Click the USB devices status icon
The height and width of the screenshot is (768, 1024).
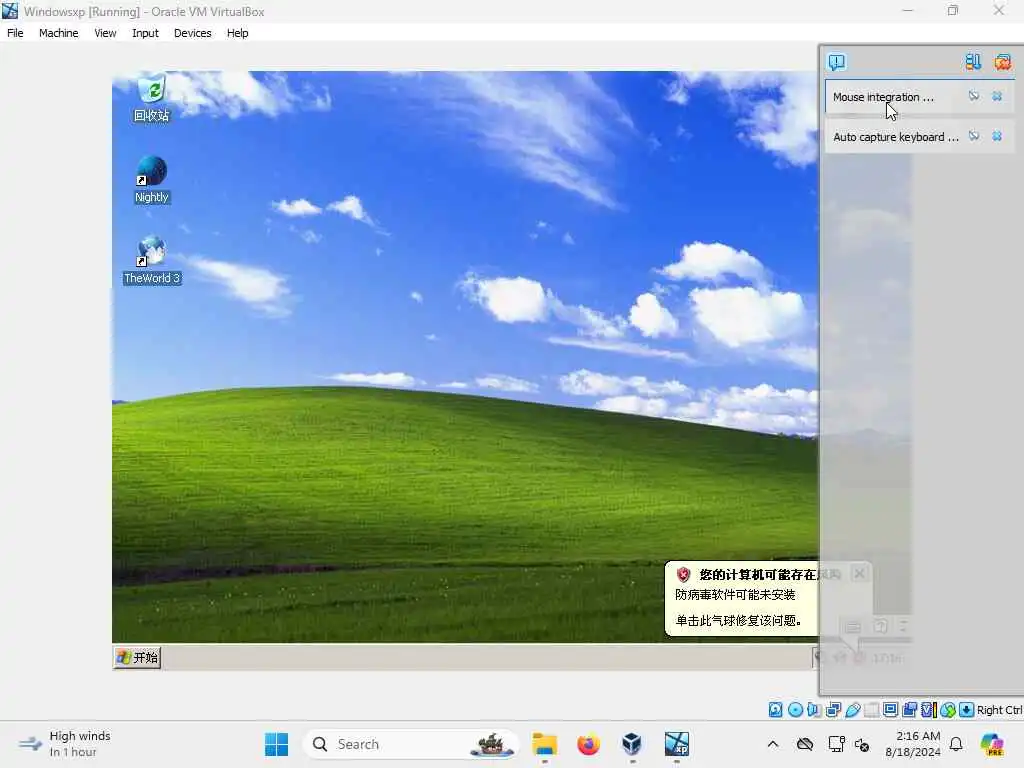pos(853,710)
